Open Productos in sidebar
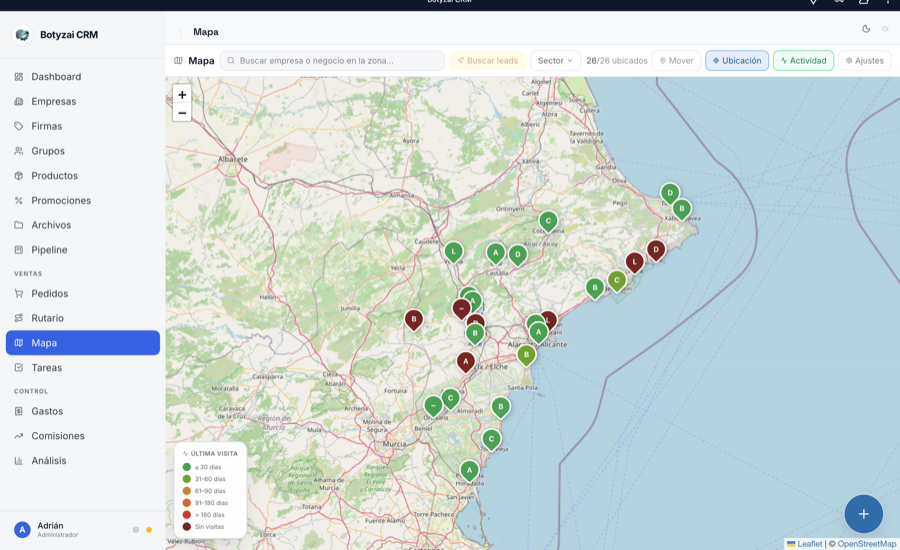 click(83, 175)
